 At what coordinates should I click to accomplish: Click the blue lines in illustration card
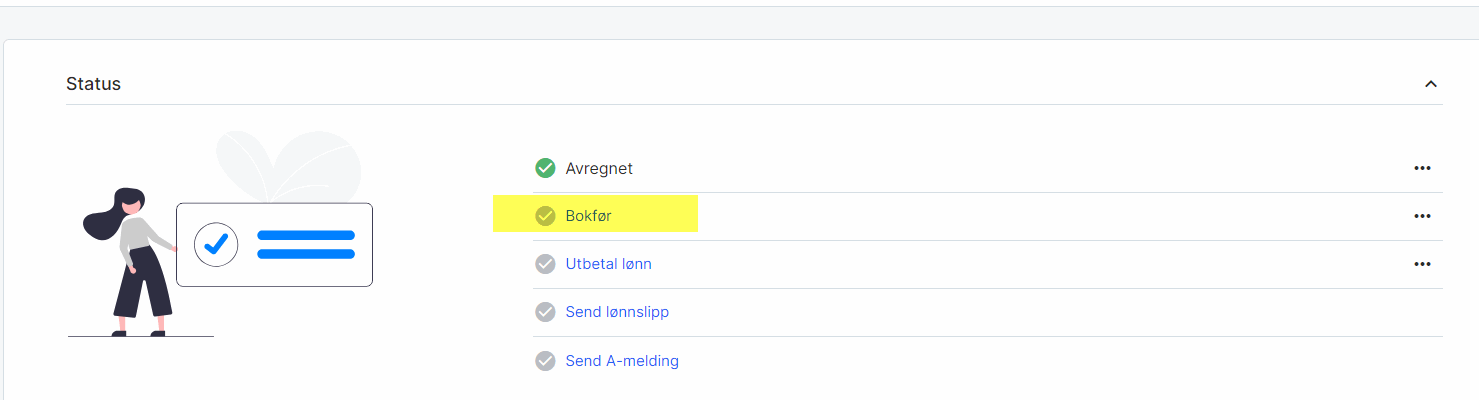306,244
